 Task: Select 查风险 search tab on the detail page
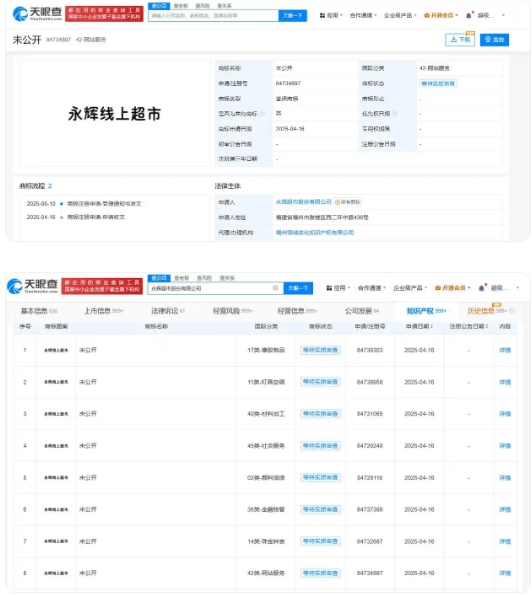click(202, 6)
